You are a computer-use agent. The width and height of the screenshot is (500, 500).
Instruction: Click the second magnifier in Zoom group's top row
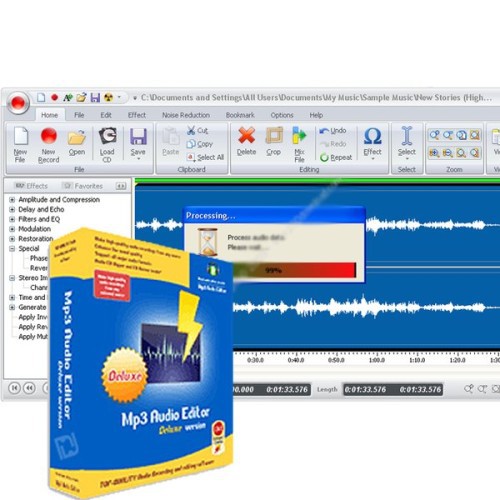(x=448, y=135)
